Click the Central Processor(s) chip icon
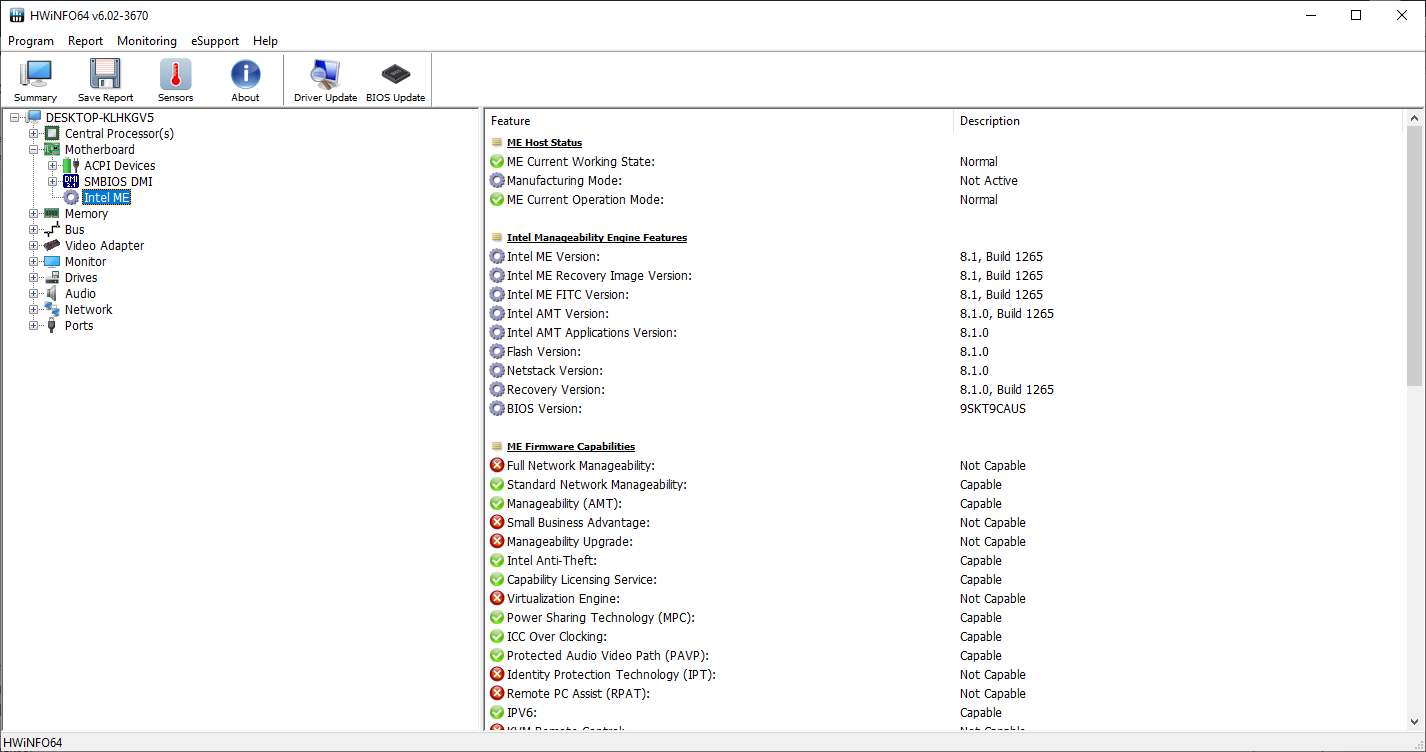The width and height of the screenshot is (1426, 752). tap(52, 134)
